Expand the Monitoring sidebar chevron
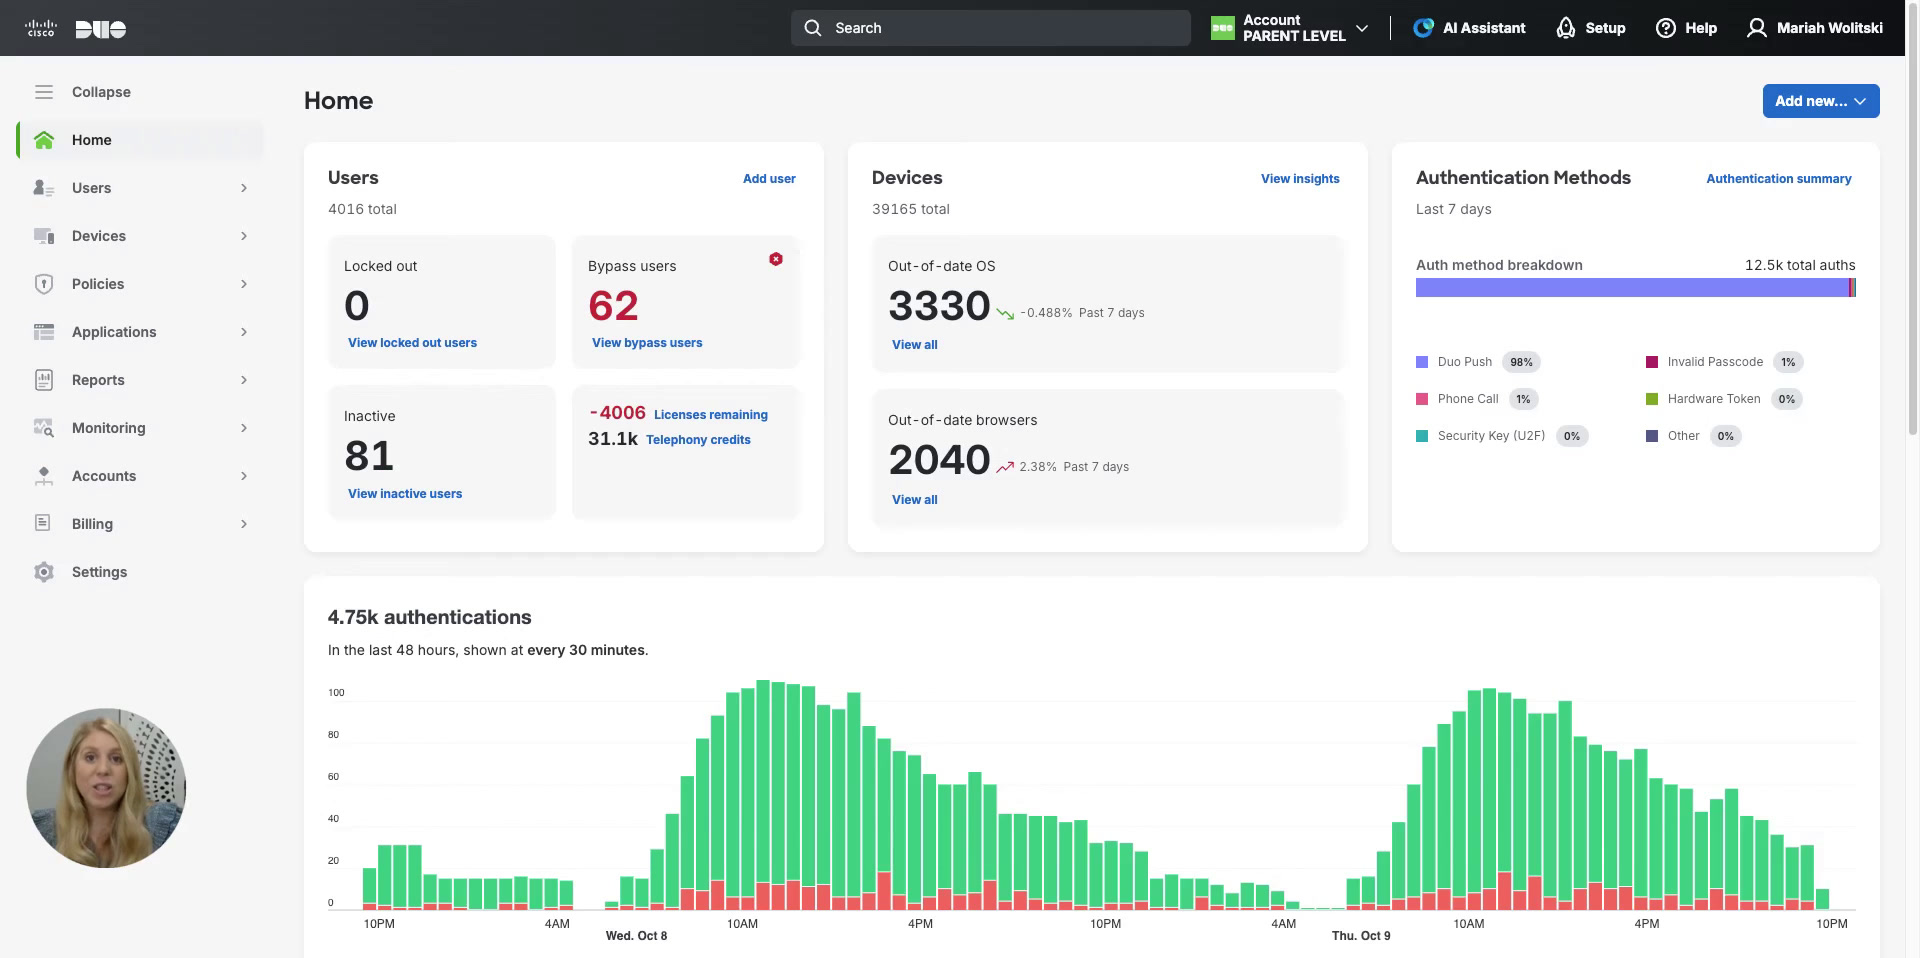This screenshot has width=1920, height=958. (x=244, y=428)
